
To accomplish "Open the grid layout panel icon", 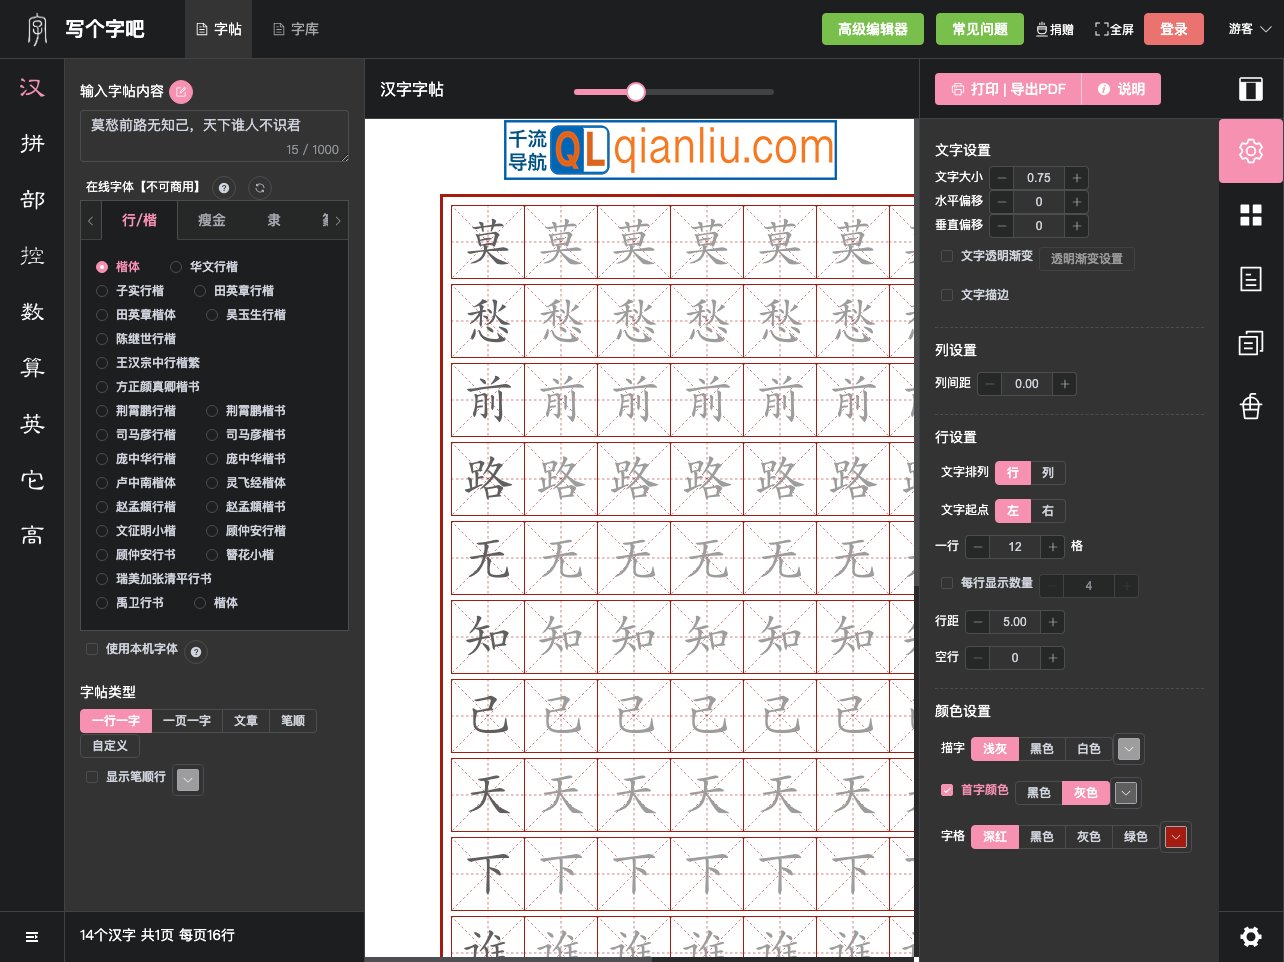I will click(1250, 215).
